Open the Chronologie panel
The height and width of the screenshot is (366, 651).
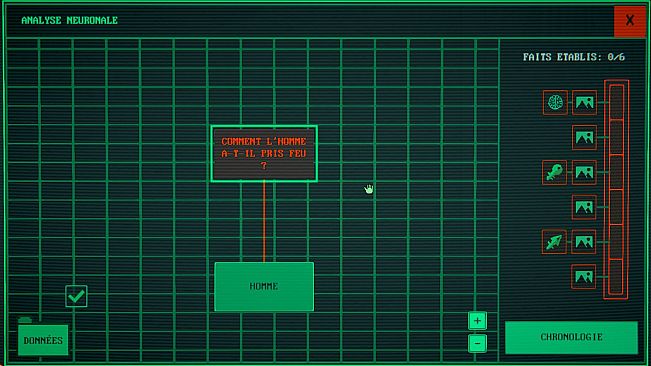[571, 337]
